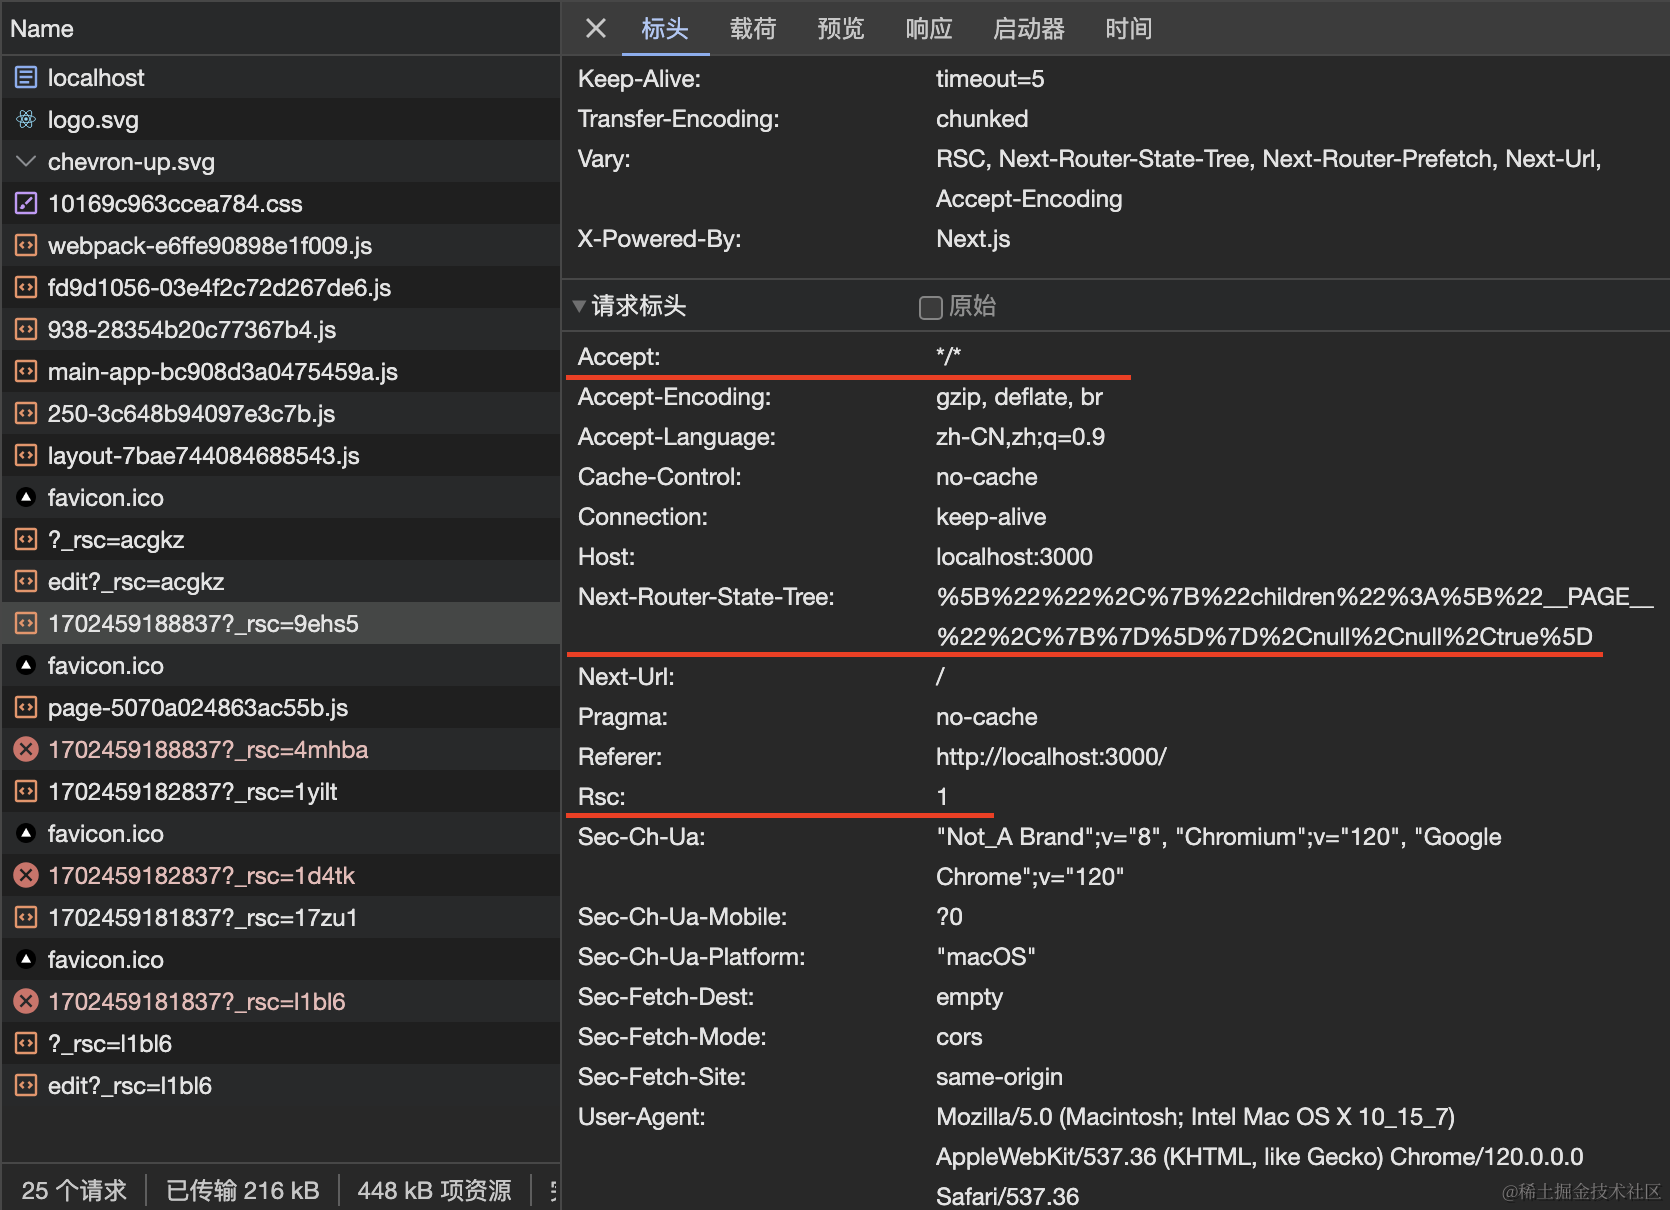Select the page-5070a024863ac55b.js request

coord(198,708)
